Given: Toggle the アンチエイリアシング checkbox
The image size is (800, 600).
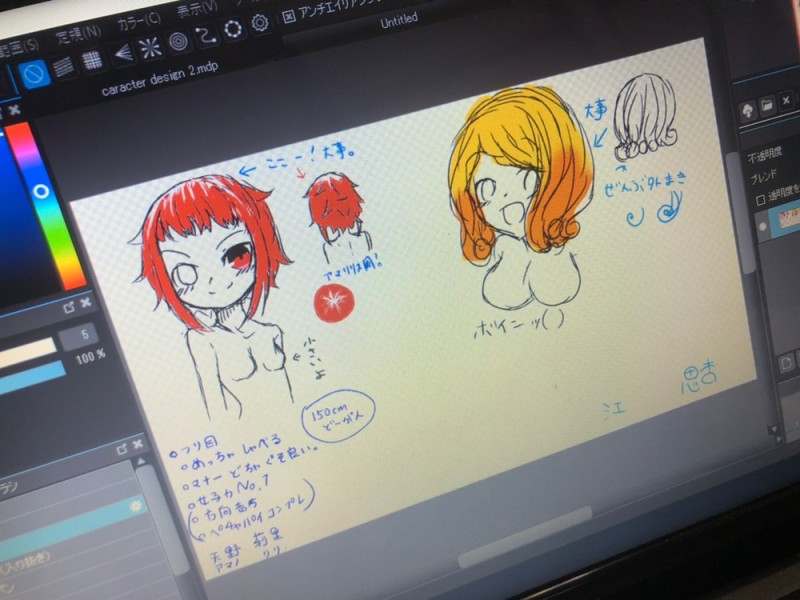Looking at the screenshot, I should pyautogui.click(x=289, y=17).
